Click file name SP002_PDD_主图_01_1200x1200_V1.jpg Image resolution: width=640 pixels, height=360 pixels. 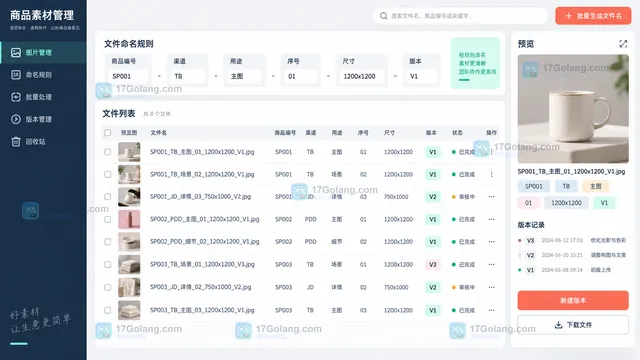tap(204, 219)
